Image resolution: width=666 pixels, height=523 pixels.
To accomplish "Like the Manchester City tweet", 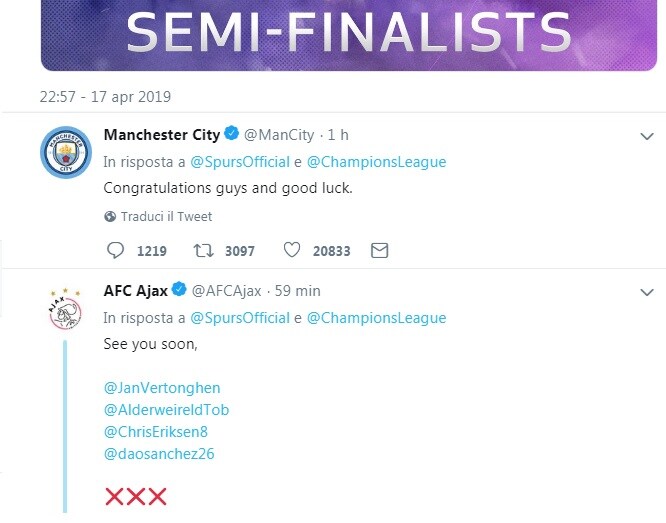I will pos(292,250).
